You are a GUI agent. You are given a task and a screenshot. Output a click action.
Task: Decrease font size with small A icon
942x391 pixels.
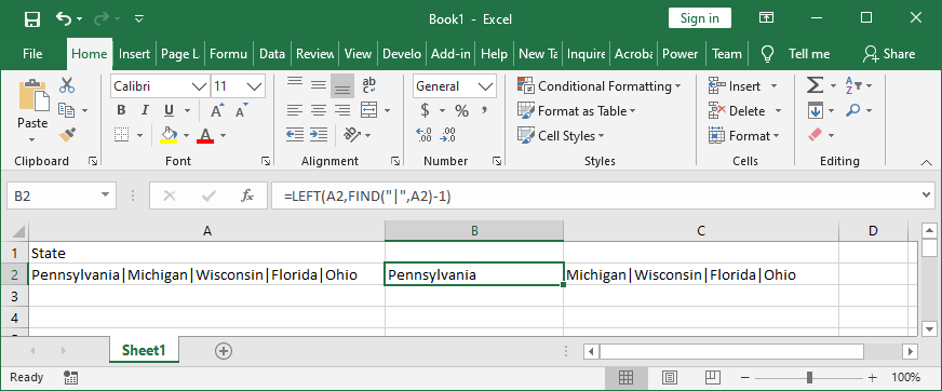coord(242,111)
